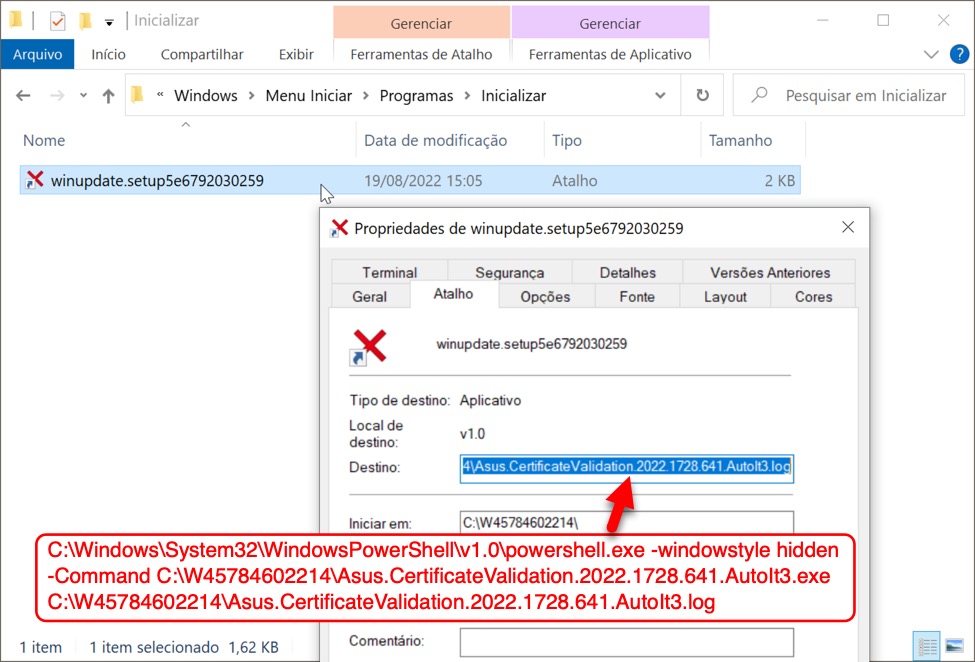Select the Geral tab
Screen dimensions: 975x662
point(369,296)
